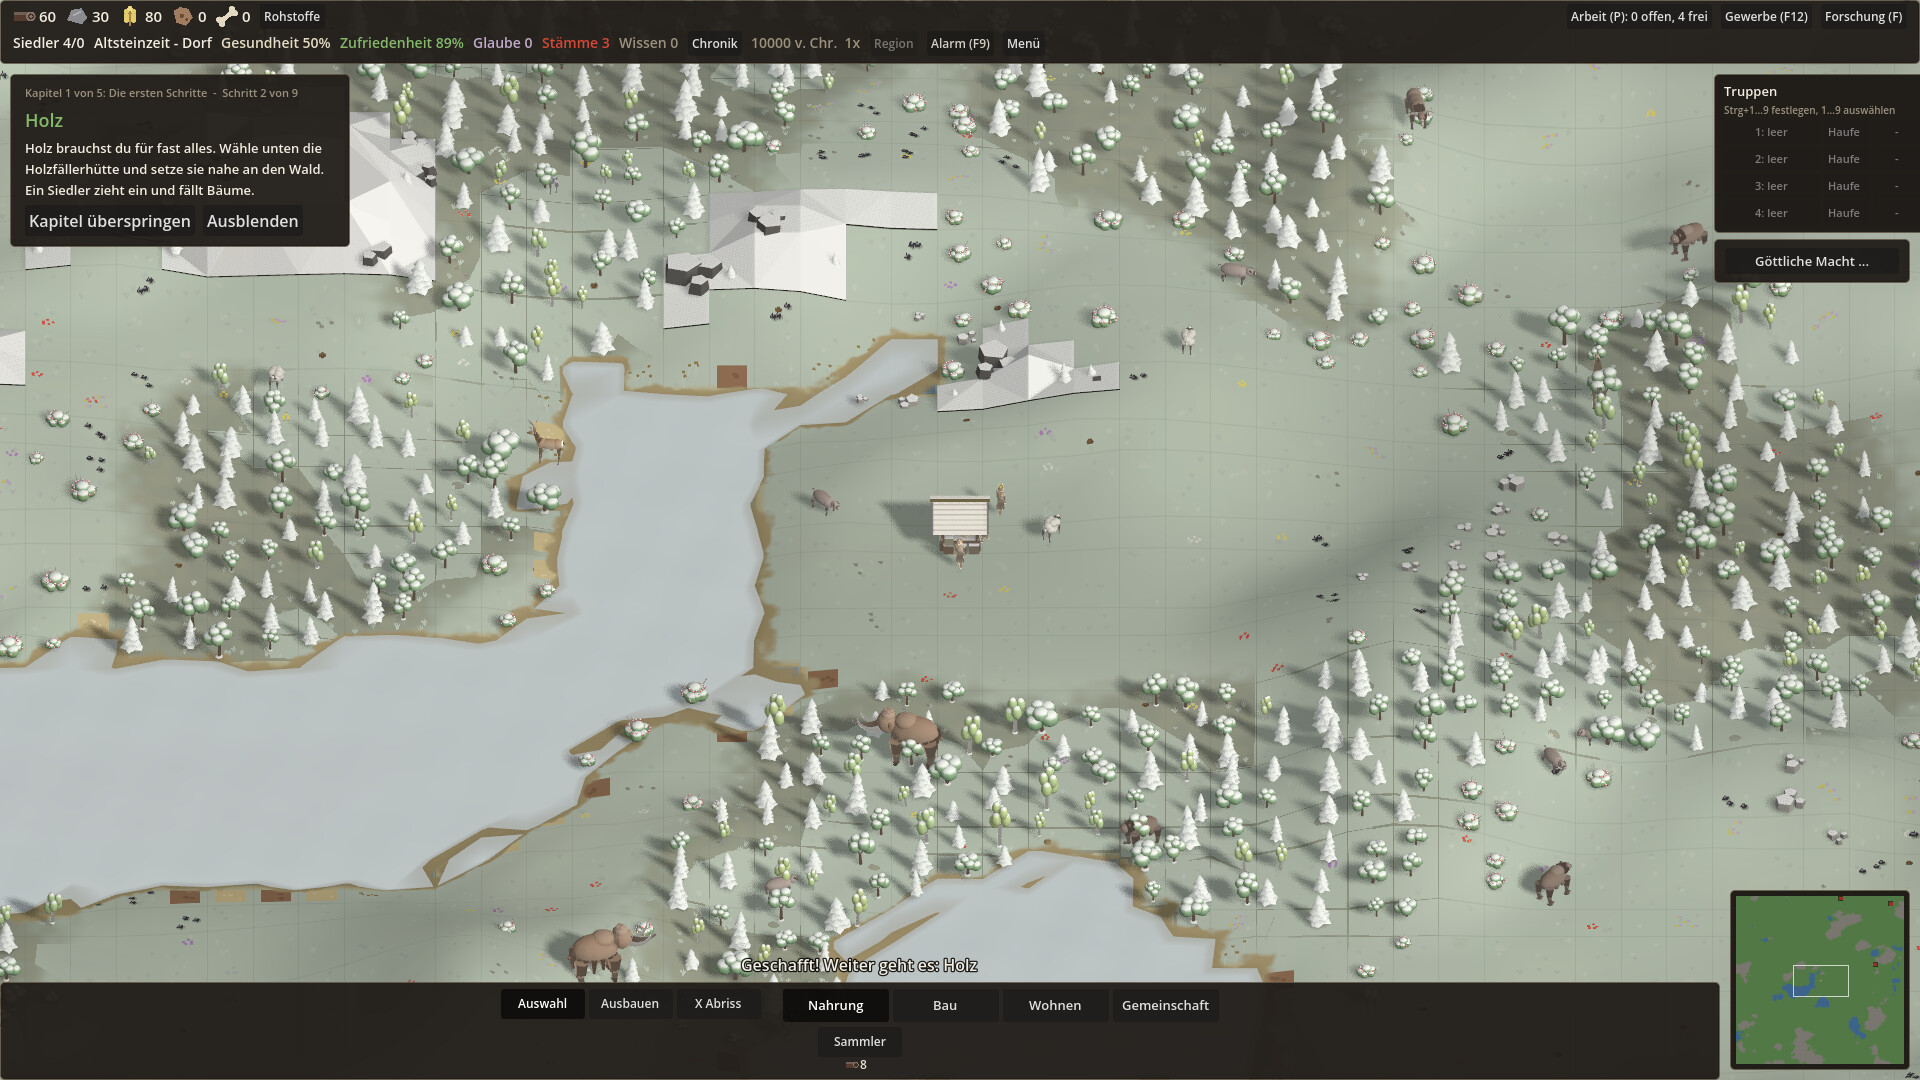
Task: Switch to the Wohnen tab
Action: pos(1055,1005)
